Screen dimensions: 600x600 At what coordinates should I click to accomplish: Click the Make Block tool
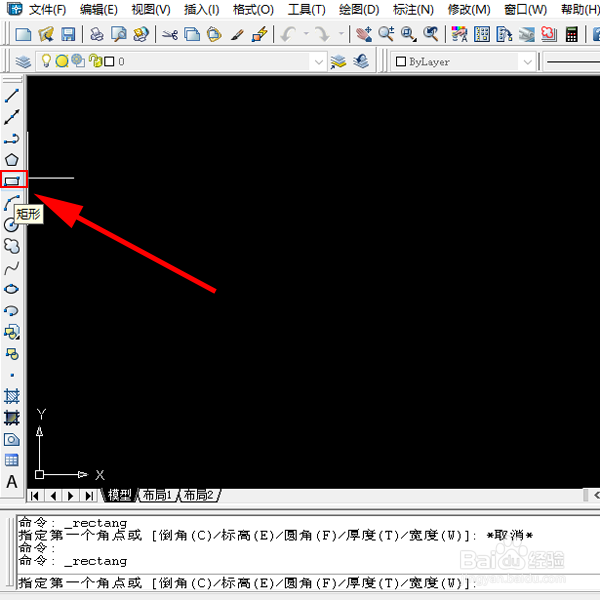(x=11, y=354)
